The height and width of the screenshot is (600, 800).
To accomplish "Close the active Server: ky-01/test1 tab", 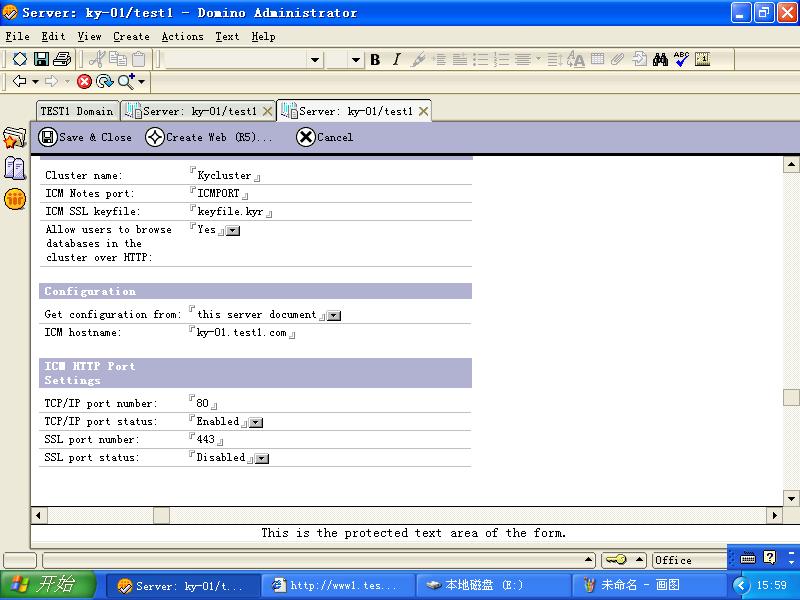I will [x=424, y=112].
